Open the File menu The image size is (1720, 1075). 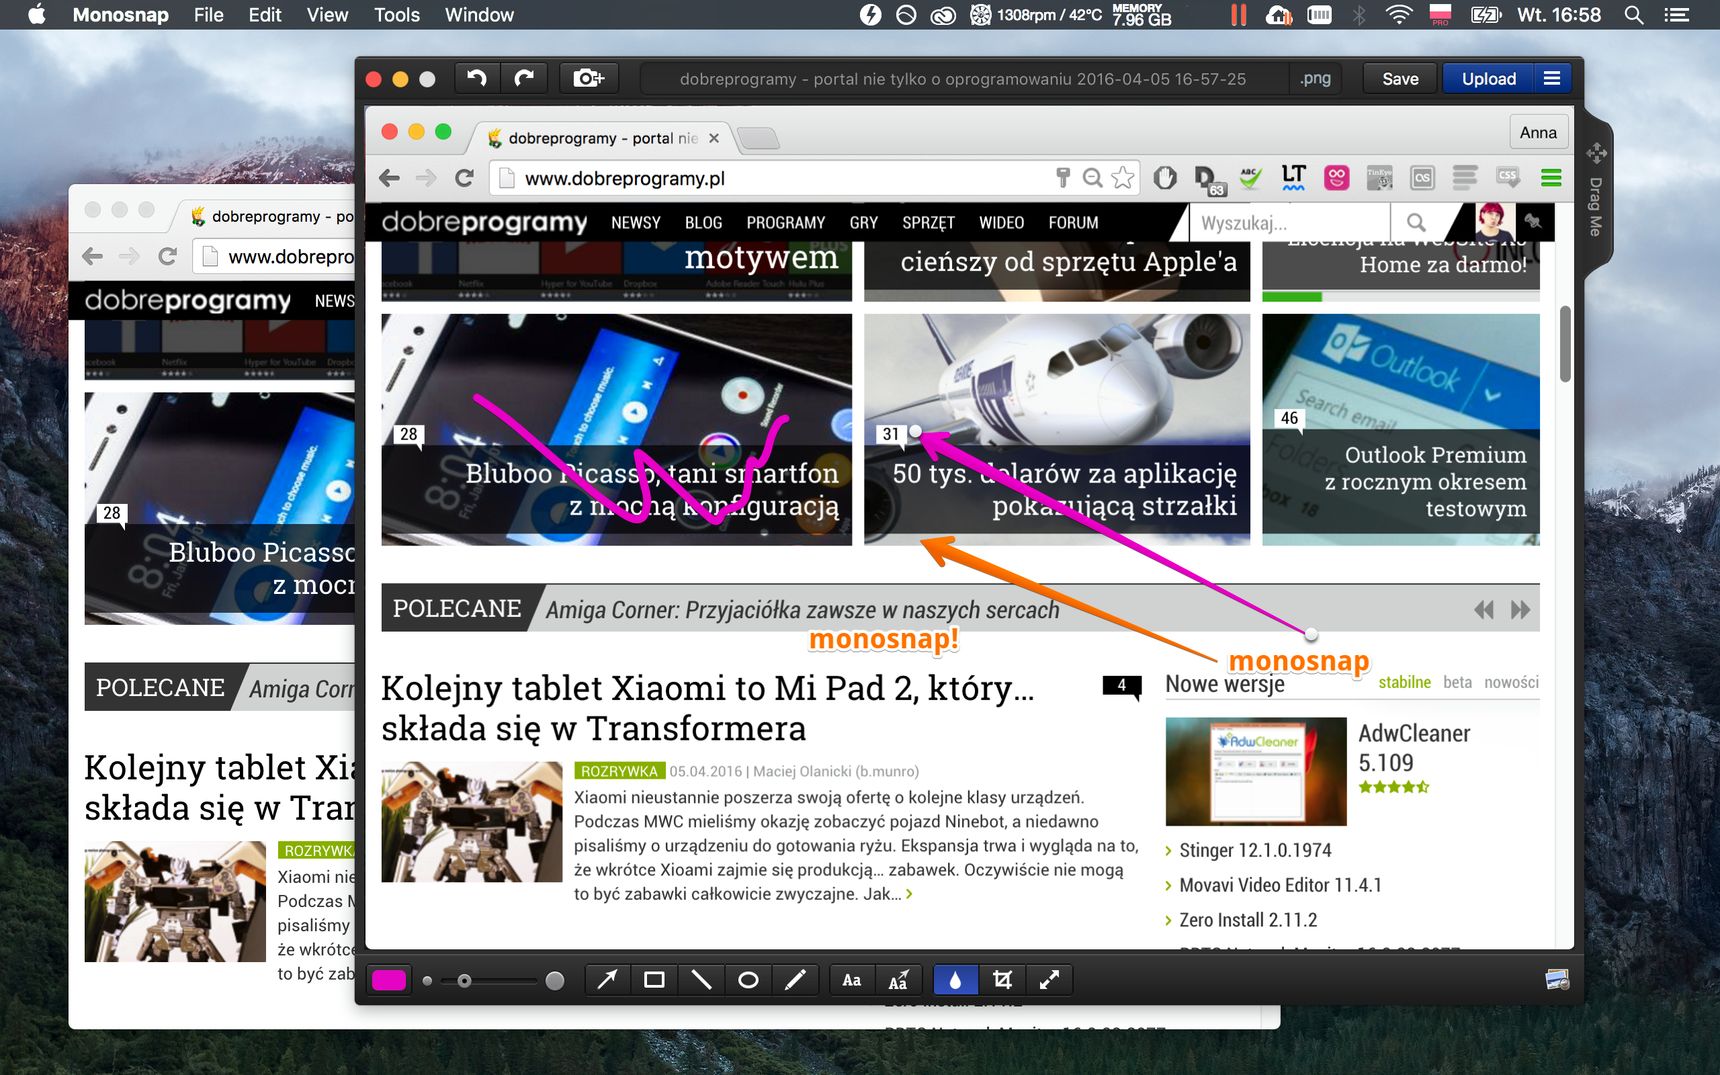click(208, 15)
